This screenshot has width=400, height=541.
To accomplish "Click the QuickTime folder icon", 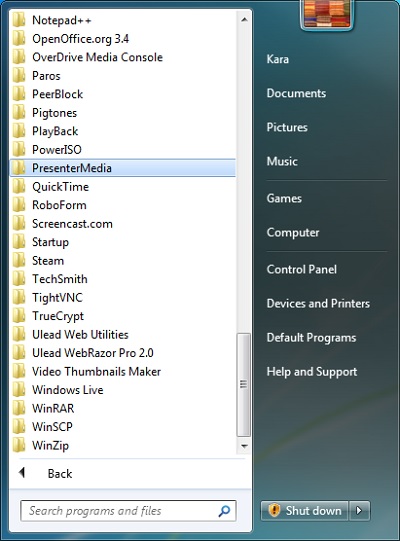I will (19, 187).
